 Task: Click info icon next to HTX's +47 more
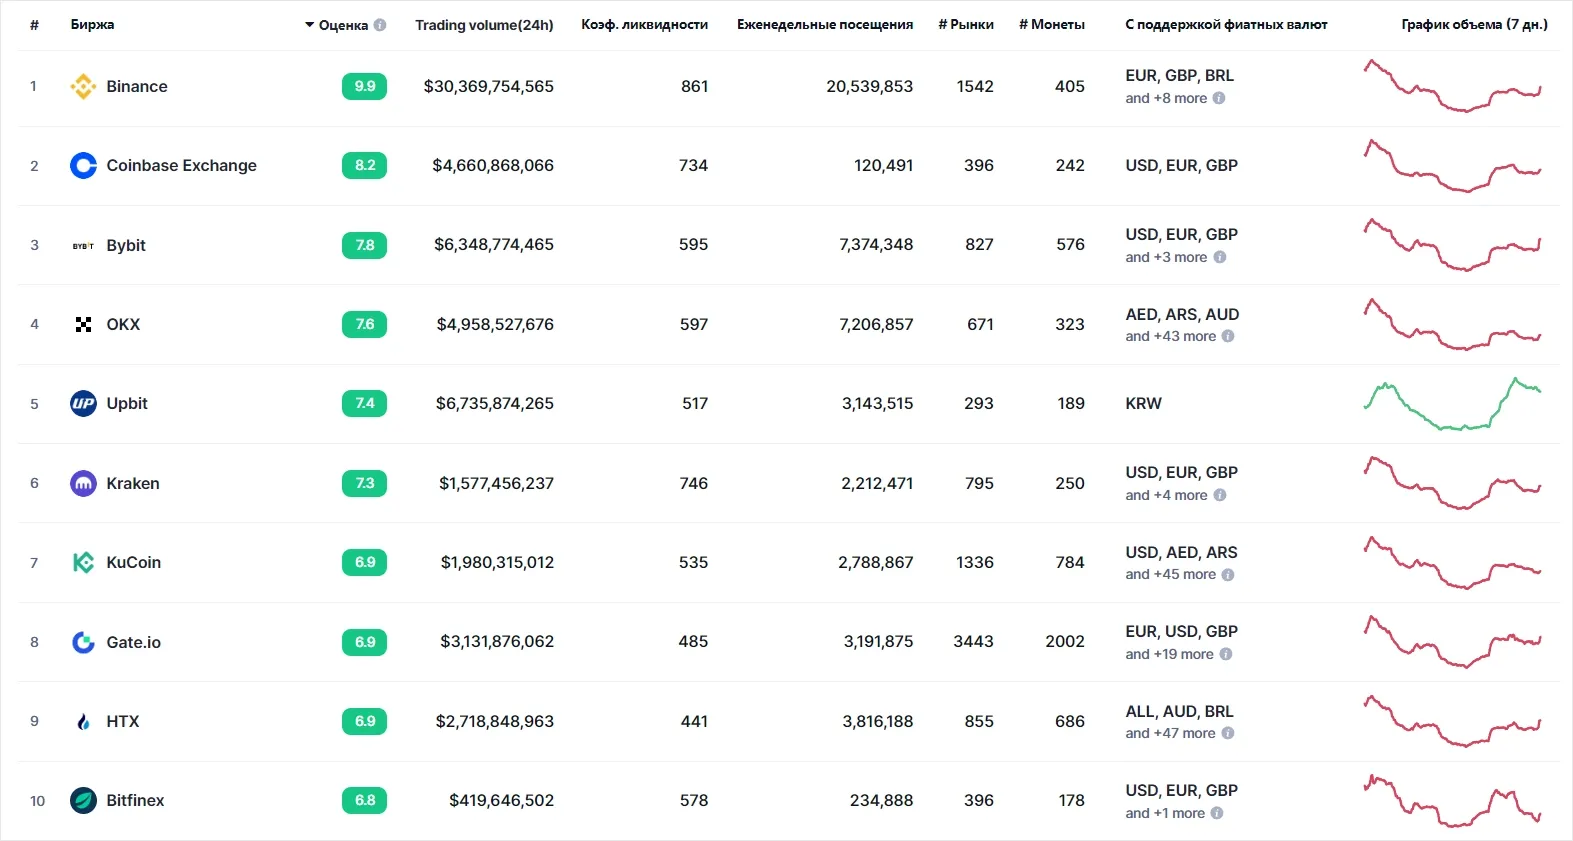pyautogui.click(x=1228, y=733)
